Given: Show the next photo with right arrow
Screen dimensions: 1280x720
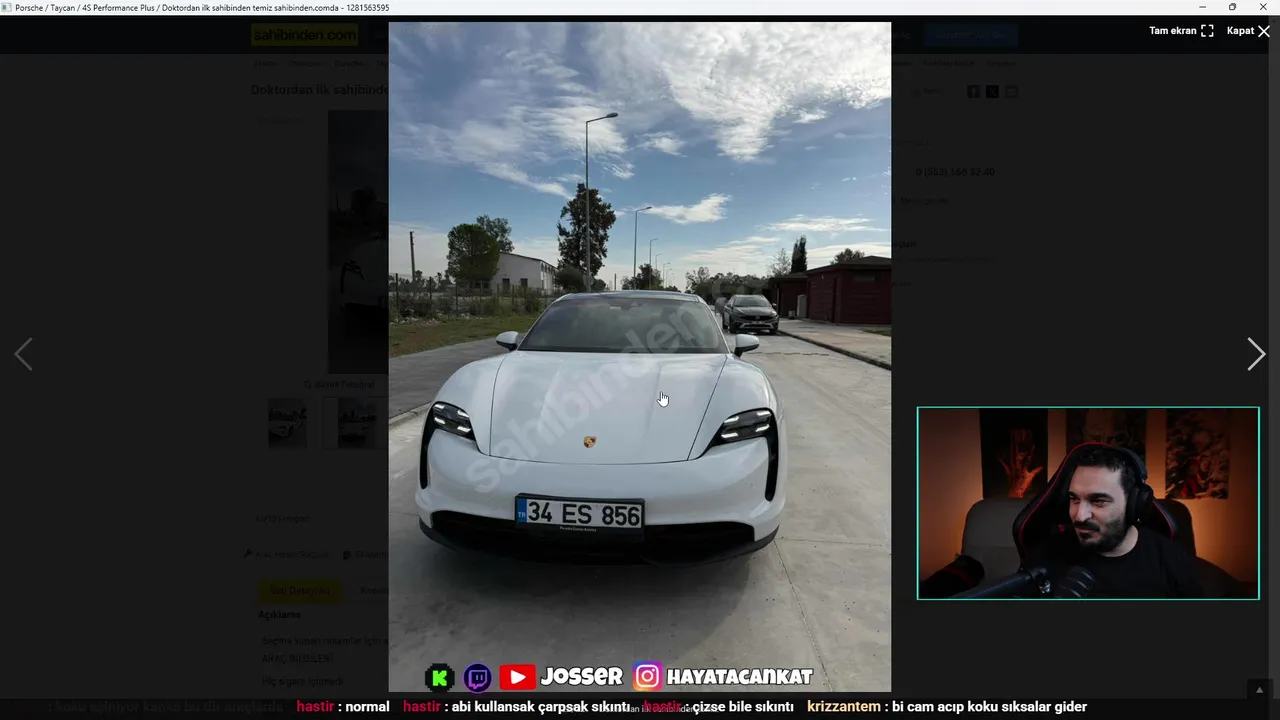Looking at the screenshot, I should (x=1256, y=354).
